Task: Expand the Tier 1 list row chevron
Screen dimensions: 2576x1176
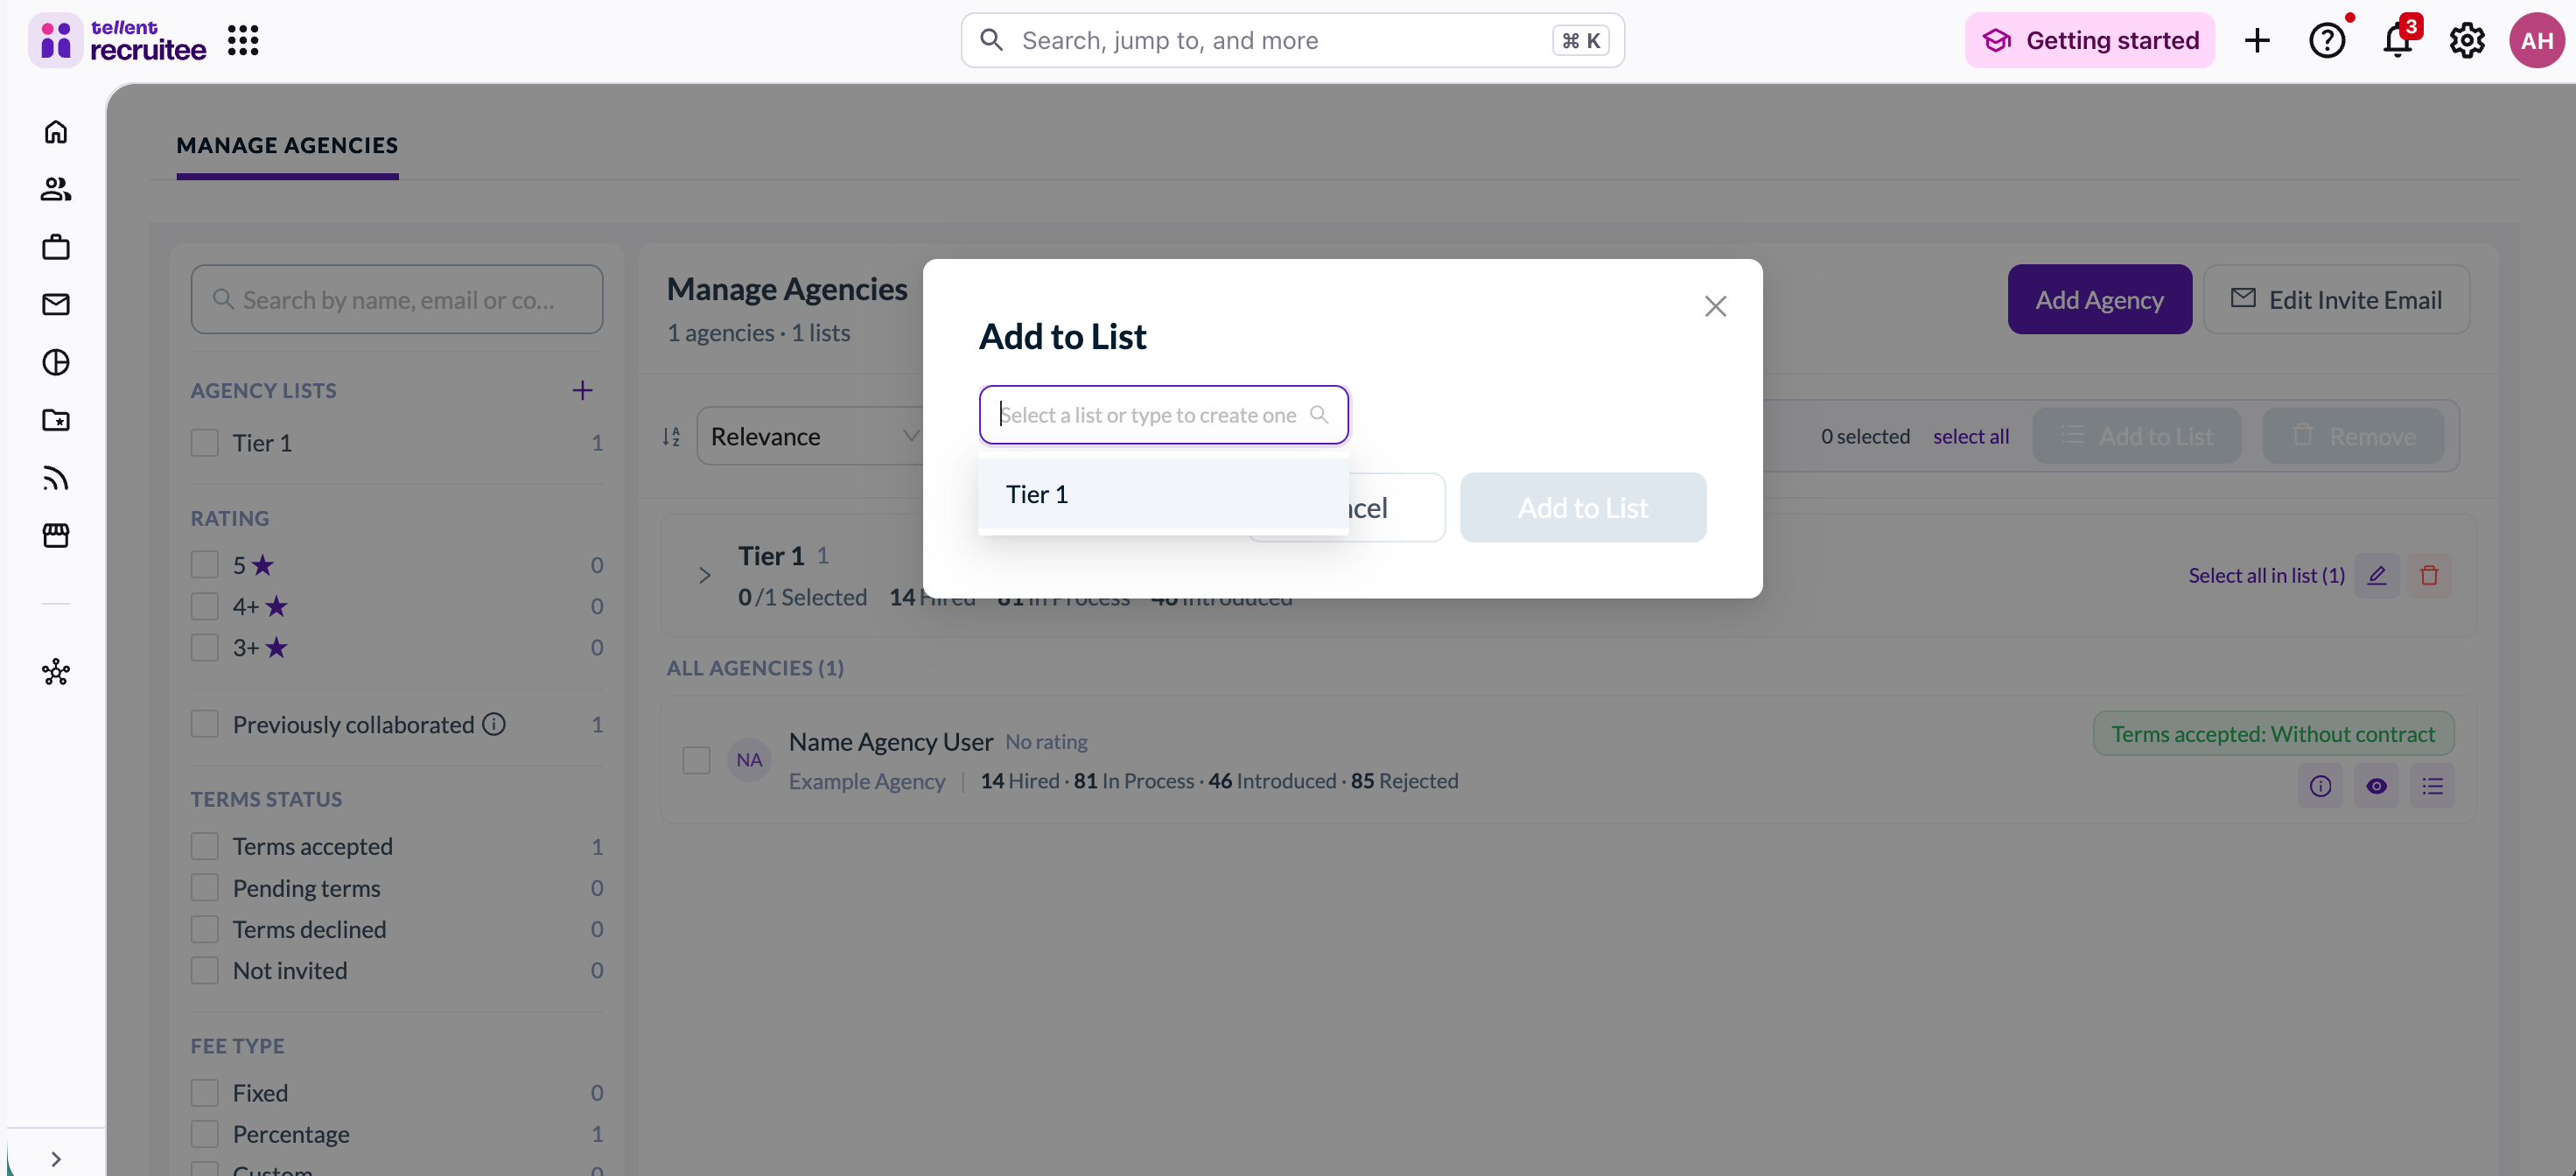Action: click(704, 575)
